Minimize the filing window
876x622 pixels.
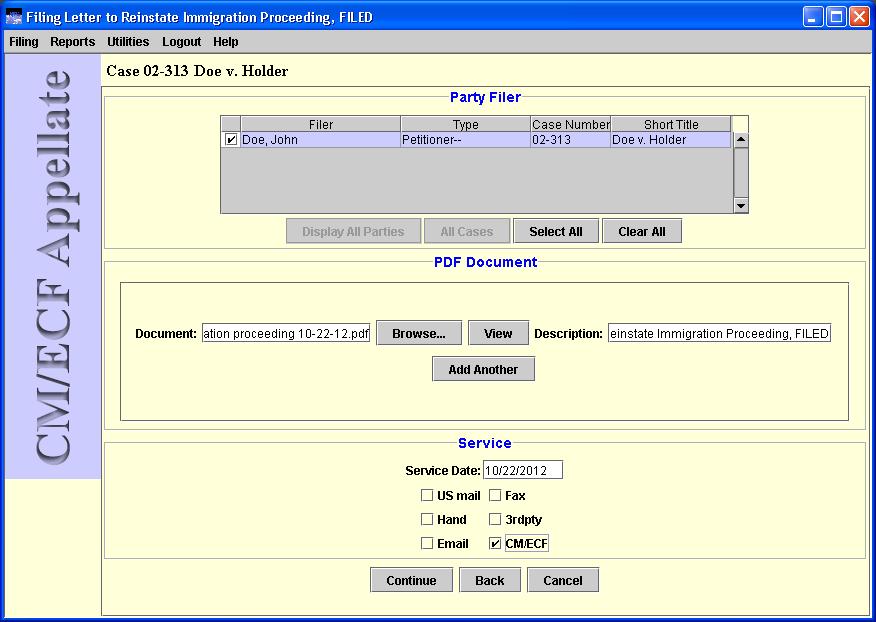click(813, 17)
